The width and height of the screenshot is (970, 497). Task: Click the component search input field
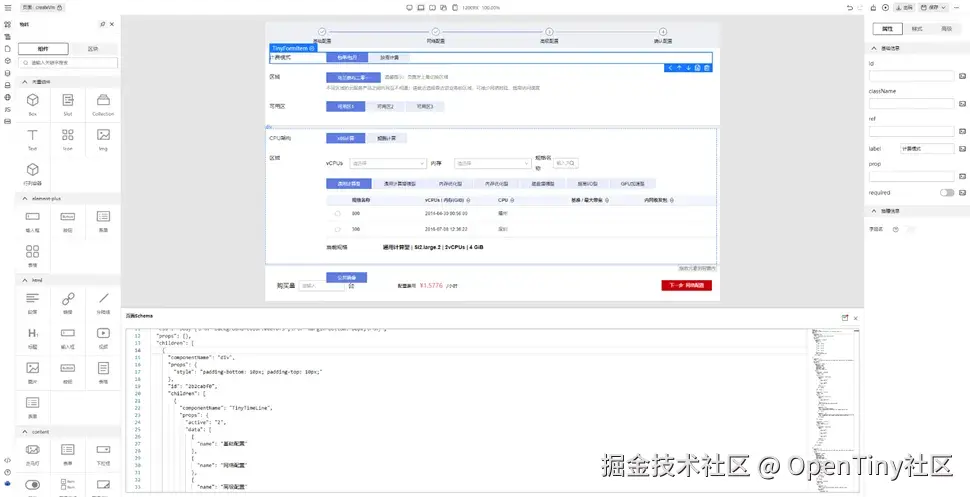tap(68, 63)
